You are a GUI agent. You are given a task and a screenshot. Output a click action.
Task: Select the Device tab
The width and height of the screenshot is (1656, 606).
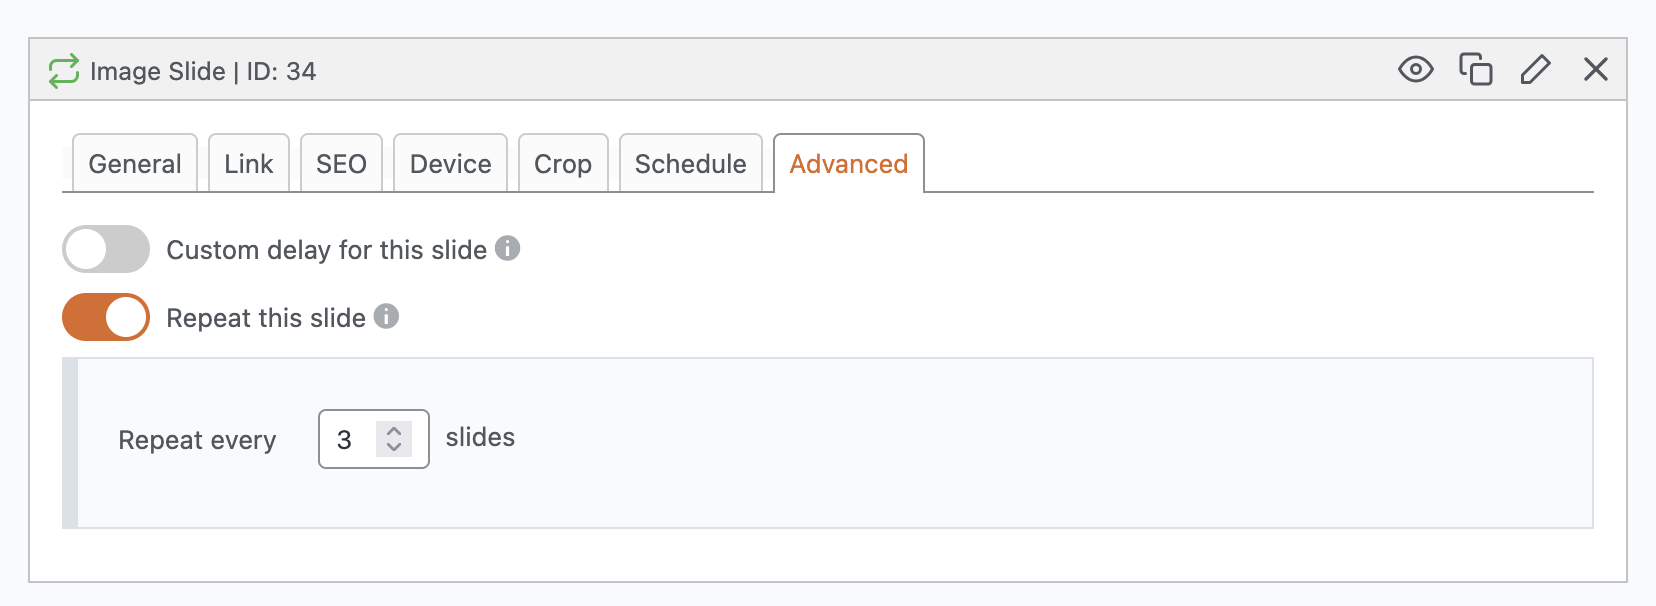[450, 164]
